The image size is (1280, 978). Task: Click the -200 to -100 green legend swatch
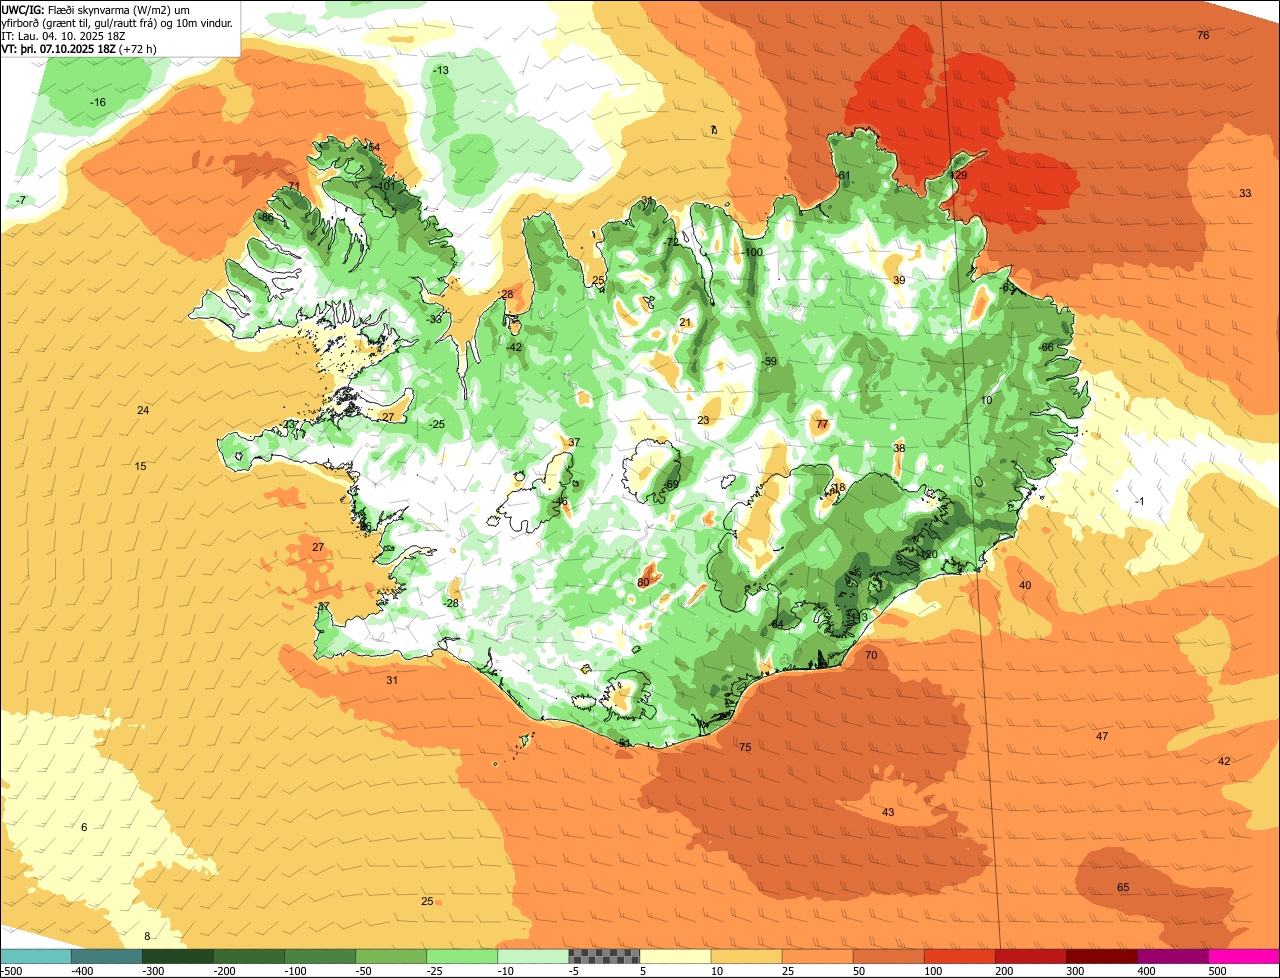tap(249, 956)
